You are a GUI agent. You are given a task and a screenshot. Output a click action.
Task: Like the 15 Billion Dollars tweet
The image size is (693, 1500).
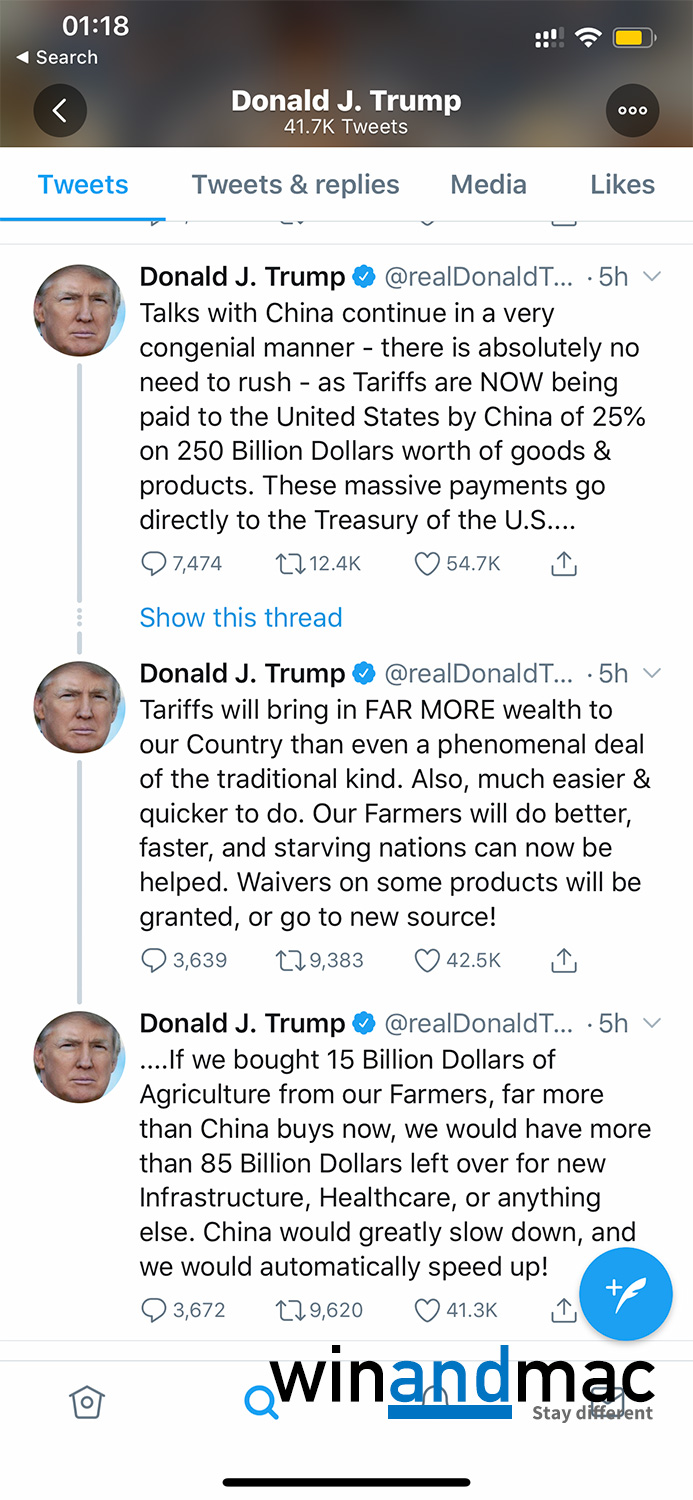pyautogui.click(x=428, y=1310)
